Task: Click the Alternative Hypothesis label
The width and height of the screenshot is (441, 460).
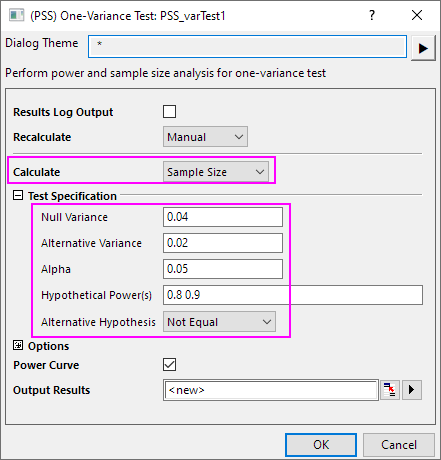Action: [x=98, y=322]
